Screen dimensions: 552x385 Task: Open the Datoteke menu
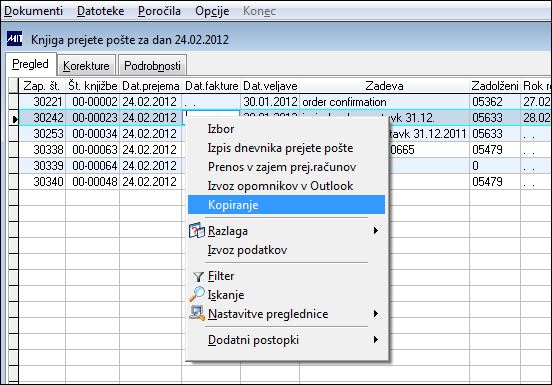click(x=100, y=11)
